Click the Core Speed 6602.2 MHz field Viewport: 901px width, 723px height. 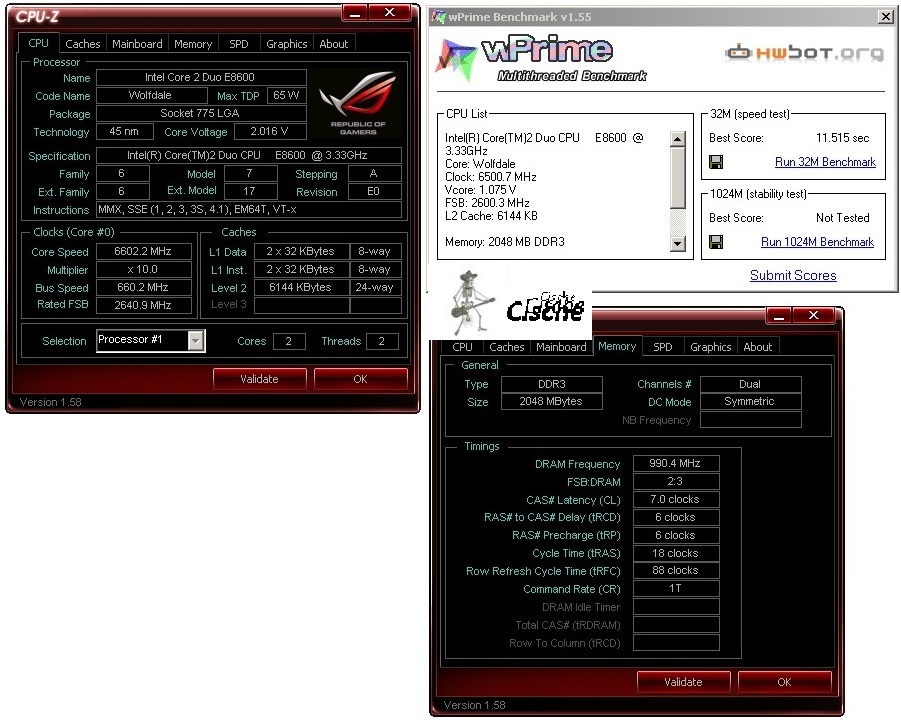(143, 251)
